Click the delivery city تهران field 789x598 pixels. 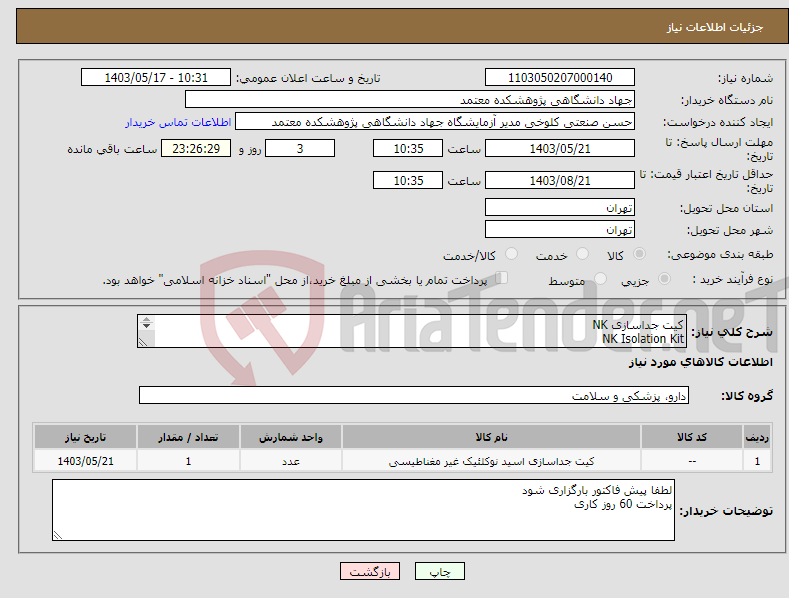click(x=560, y=230)
